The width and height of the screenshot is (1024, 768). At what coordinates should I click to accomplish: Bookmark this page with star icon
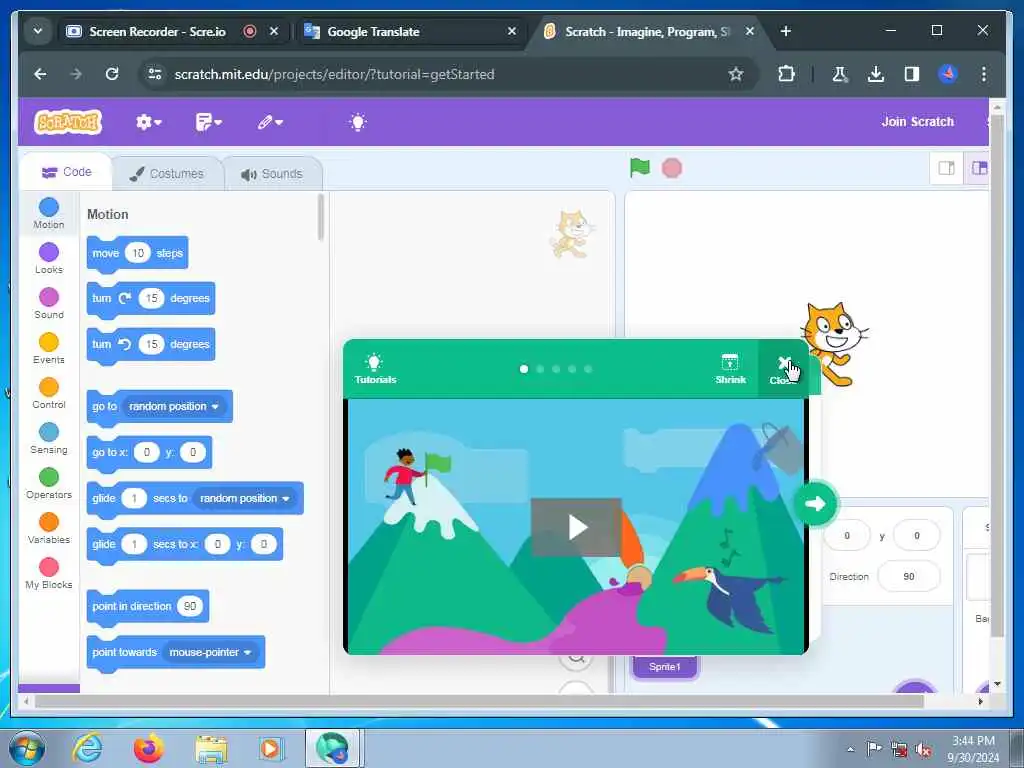735,74
